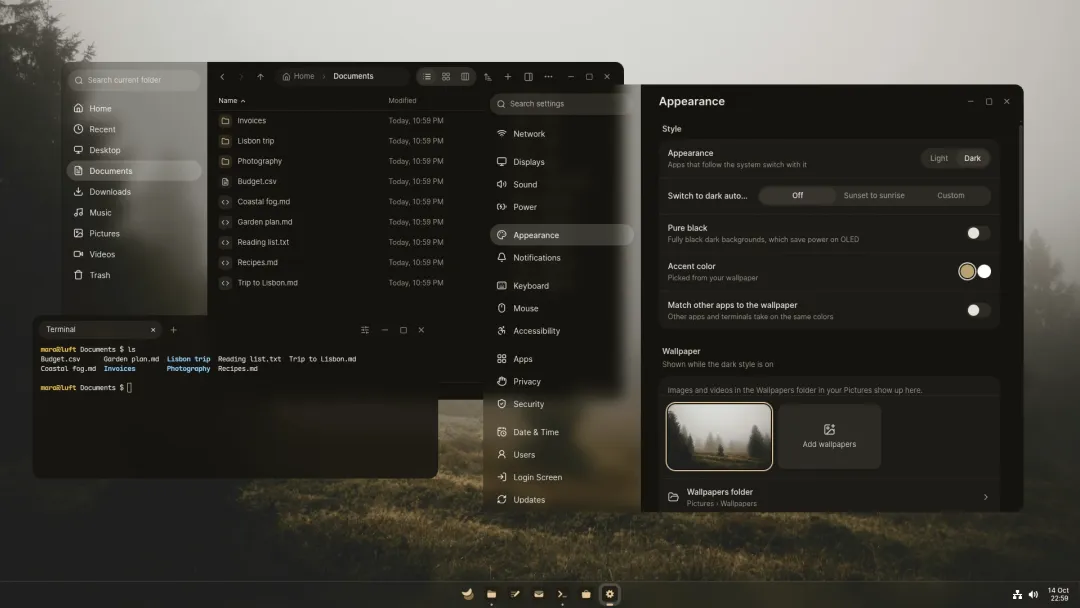Open Accessibility settings
Viewport: 1080px width, 608px height.
[x=561, y=331]
